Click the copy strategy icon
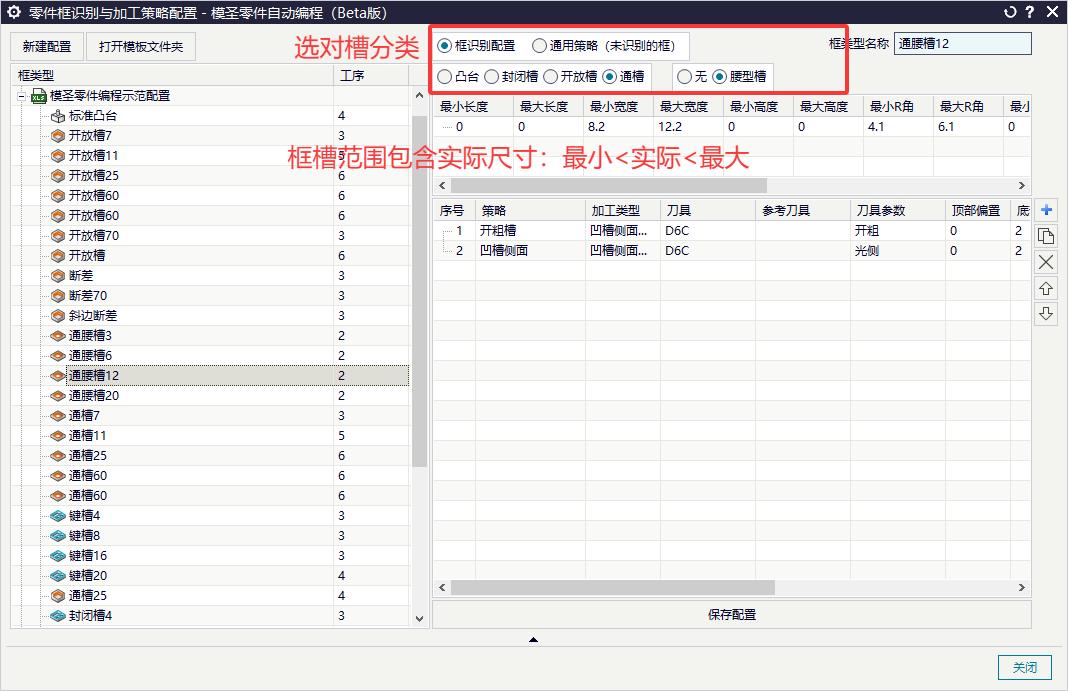 click(1046, 236)
